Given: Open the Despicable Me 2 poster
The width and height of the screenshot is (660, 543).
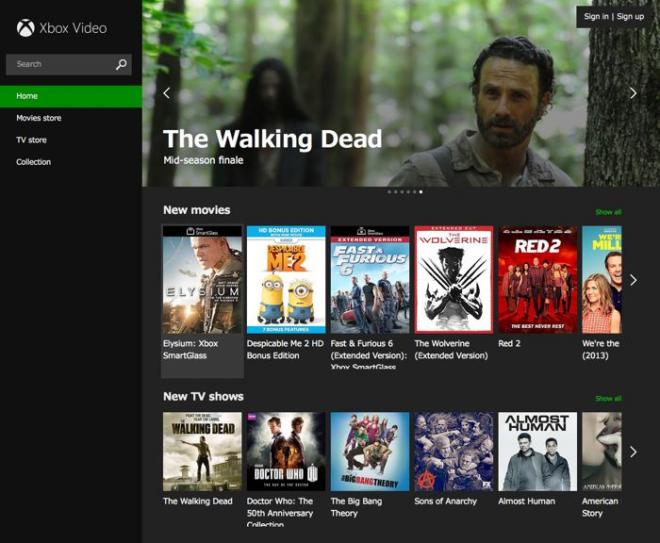Looking at the screenshot, I should [x=286, y=280].
